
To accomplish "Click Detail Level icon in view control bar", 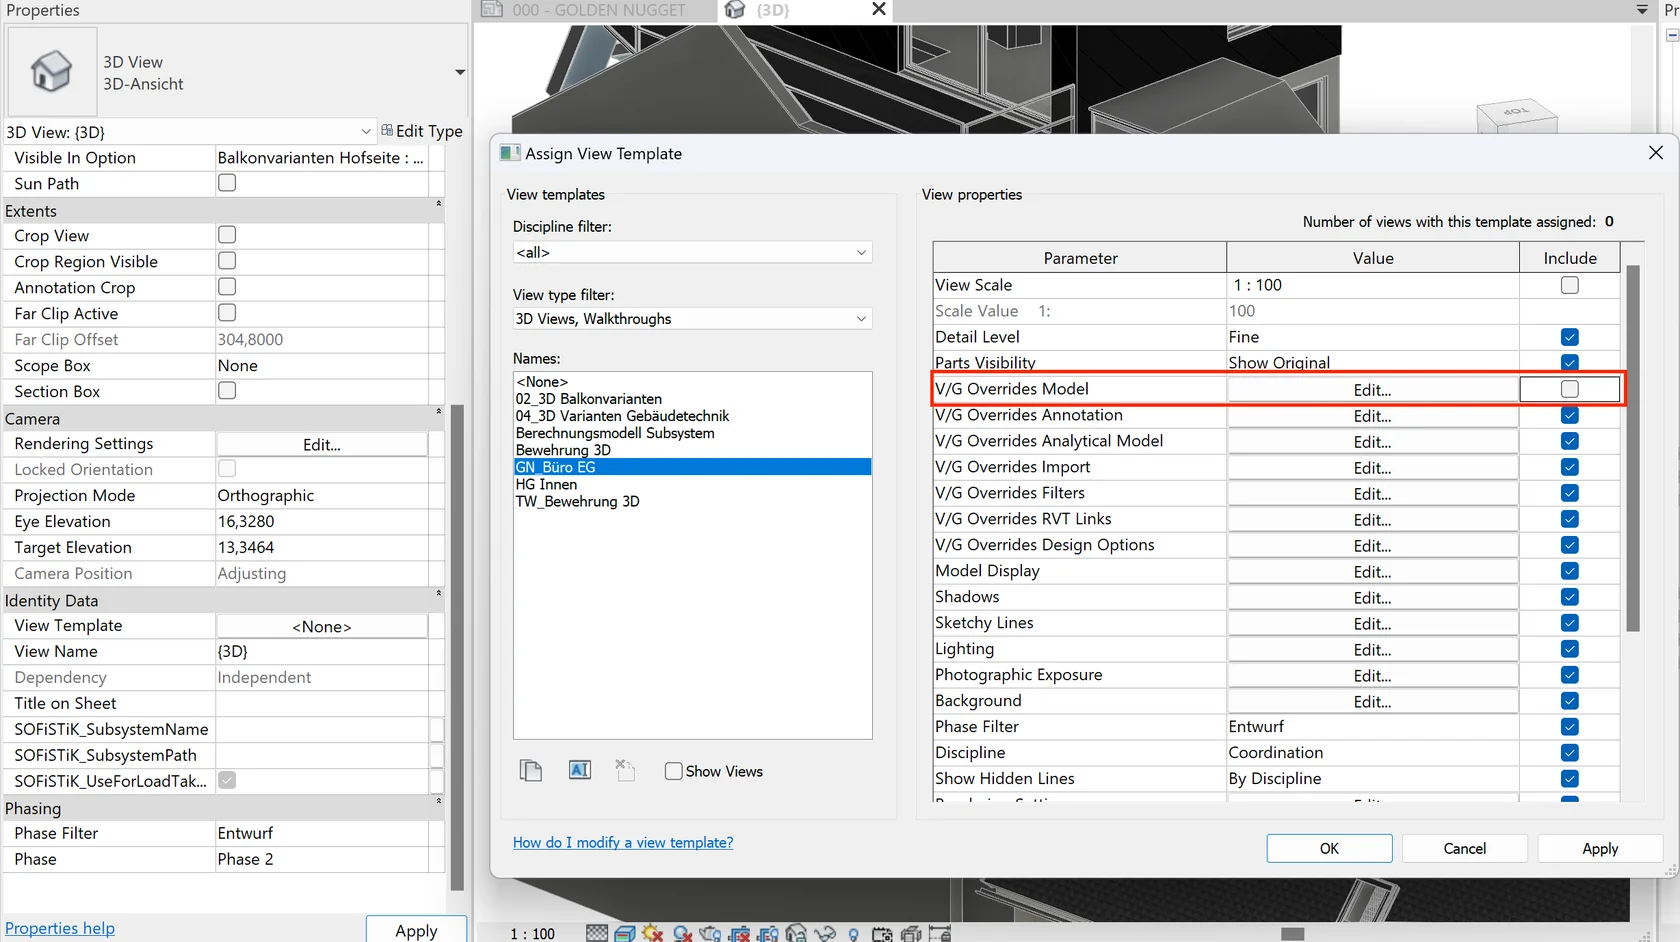I will [597, 934].
